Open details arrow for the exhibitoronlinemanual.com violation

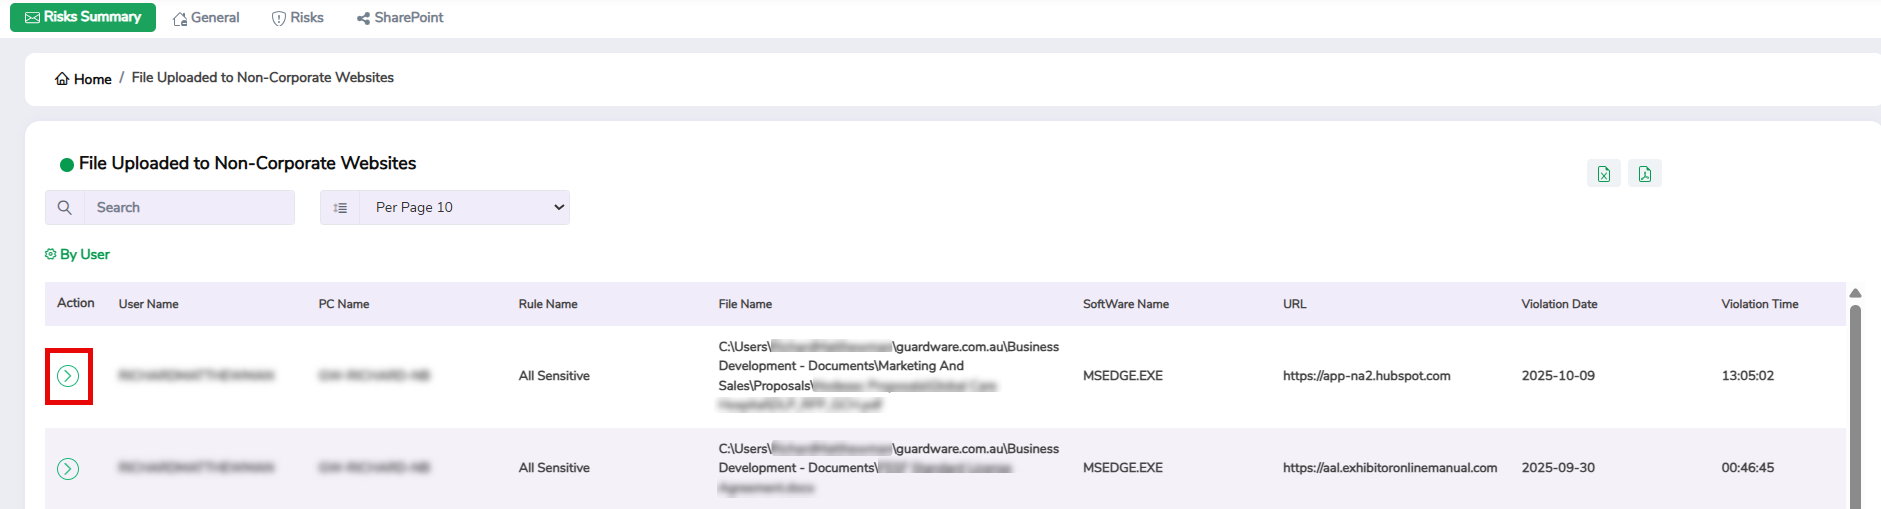click(68, 469)
